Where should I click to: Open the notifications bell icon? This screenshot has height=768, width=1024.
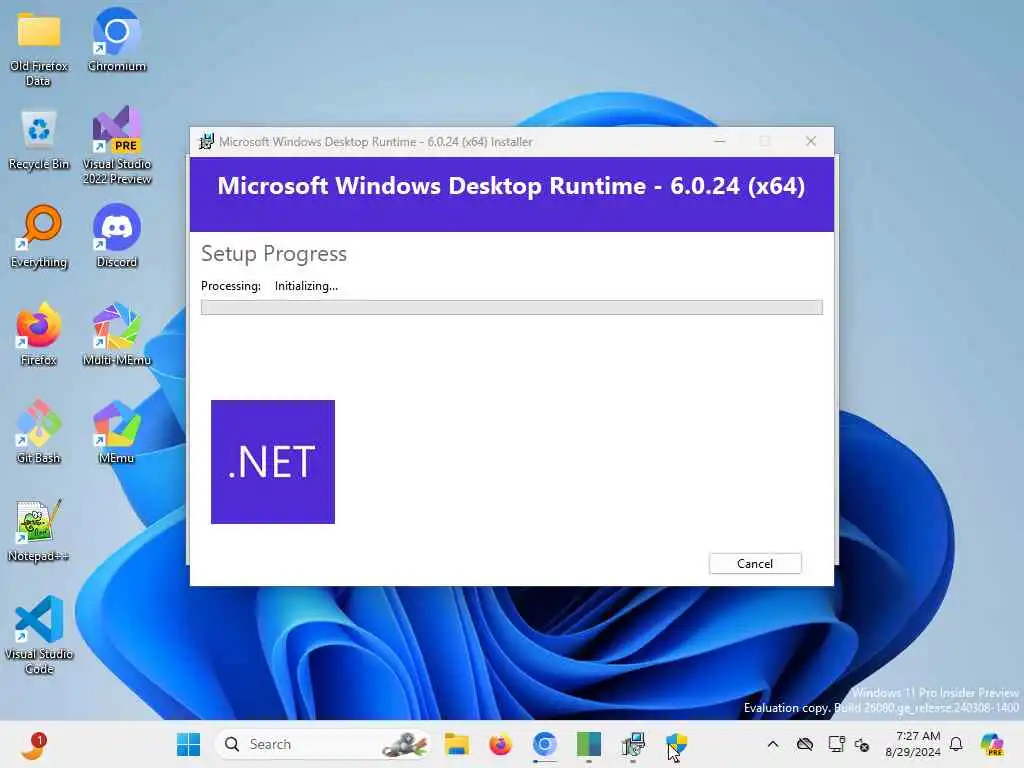pos(956,744)
